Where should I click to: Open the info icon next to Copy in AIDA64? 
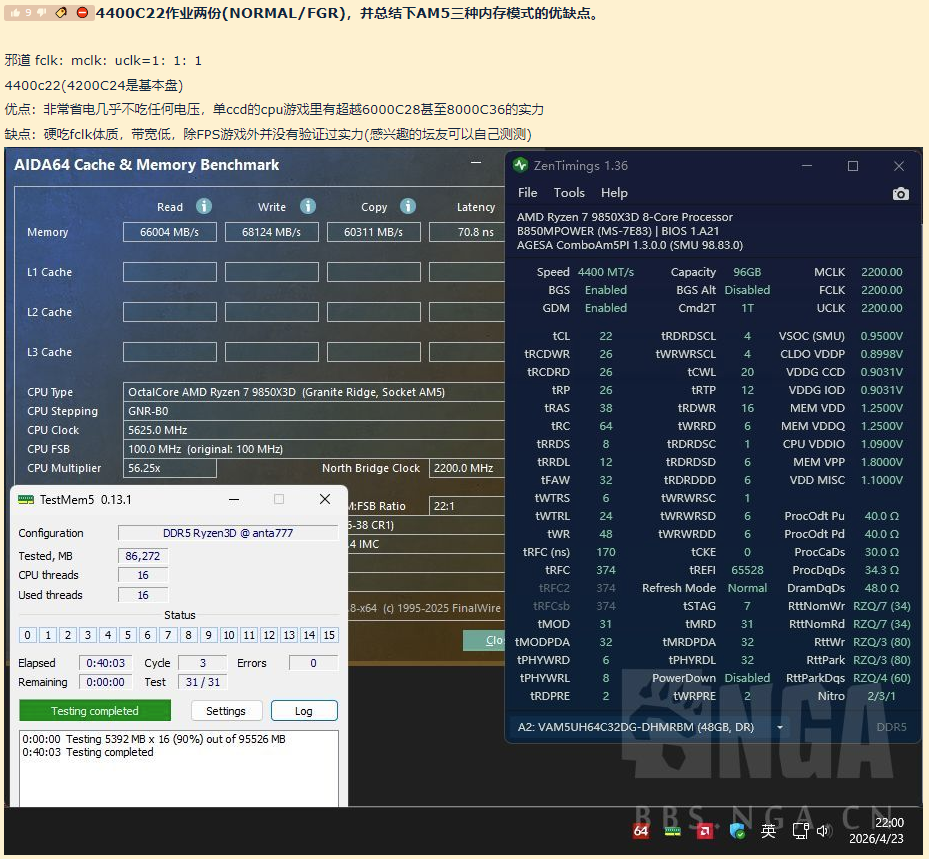tap(408, 206)
